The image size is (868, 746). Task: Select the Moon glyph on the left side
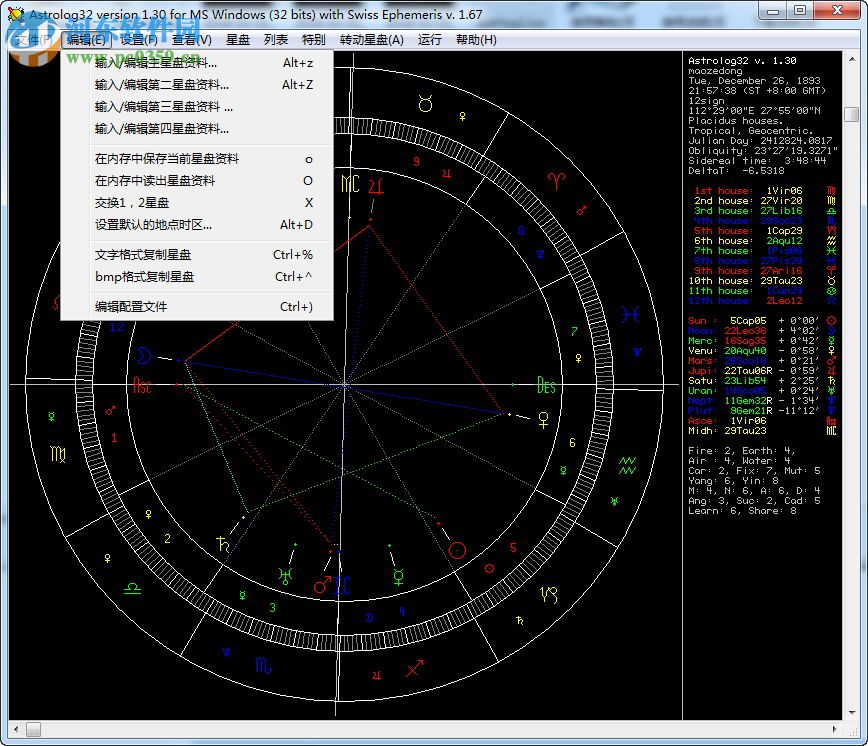tap(143, 354)
